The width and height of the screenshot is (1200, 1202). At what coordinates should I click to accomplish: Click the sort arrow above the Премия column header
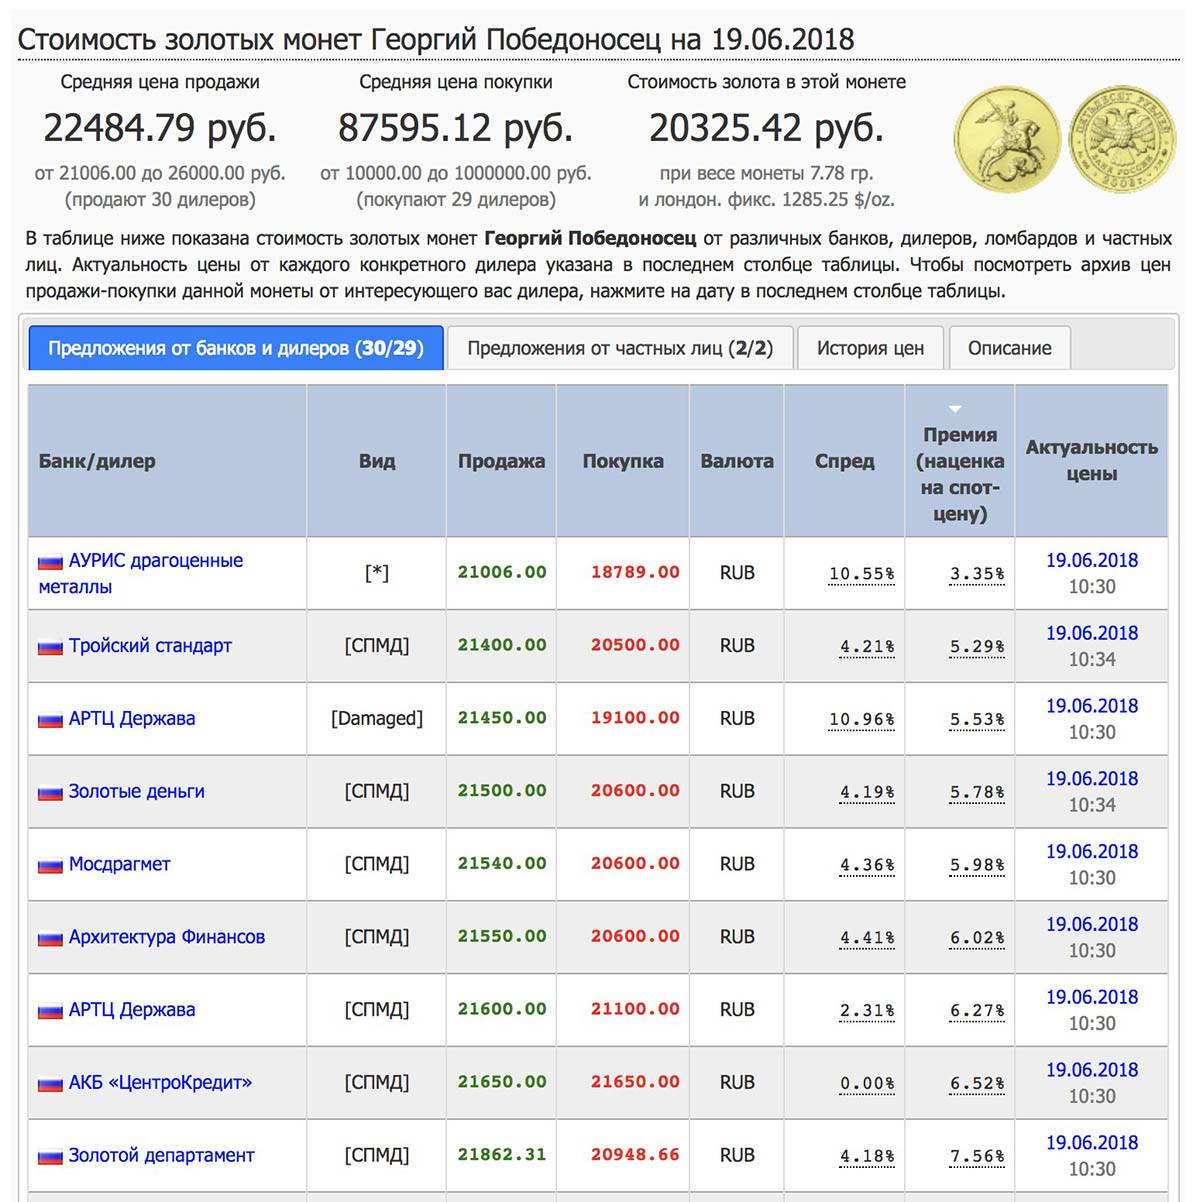pyautogui.click(x=955, y=409)
